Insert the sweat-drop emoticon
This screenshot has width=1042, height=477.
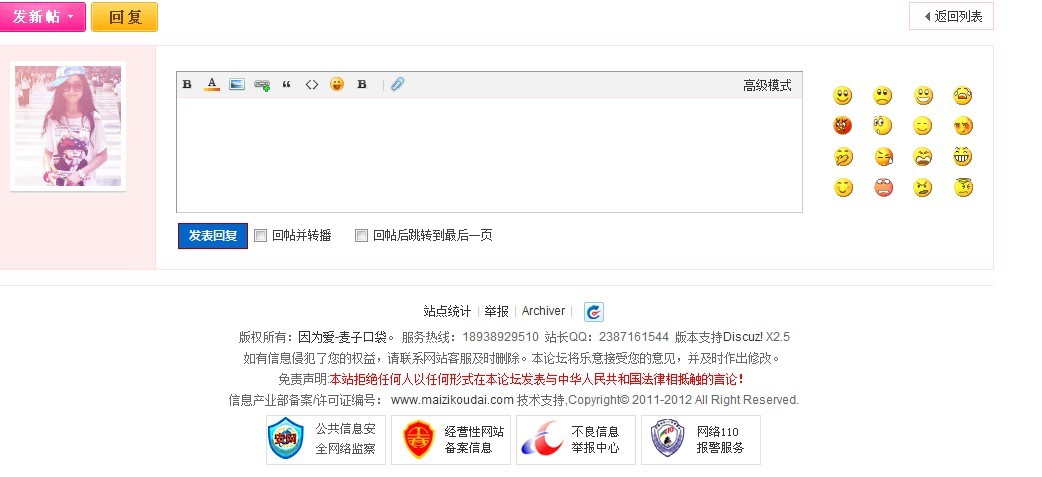(x=883, y=157)
